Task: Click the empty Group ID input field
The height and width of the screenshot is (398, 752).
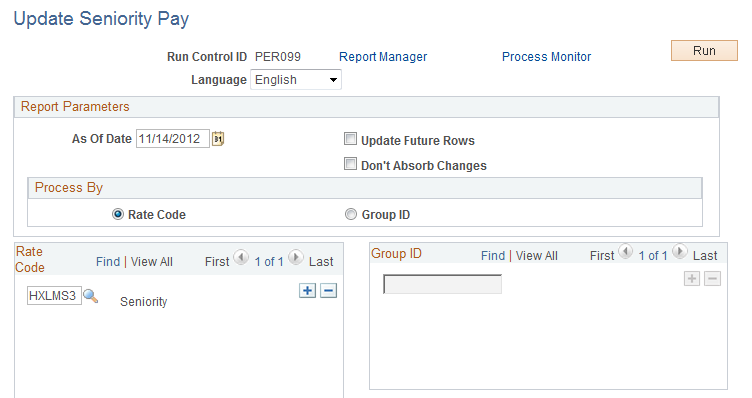Action: tap(442, 284)
